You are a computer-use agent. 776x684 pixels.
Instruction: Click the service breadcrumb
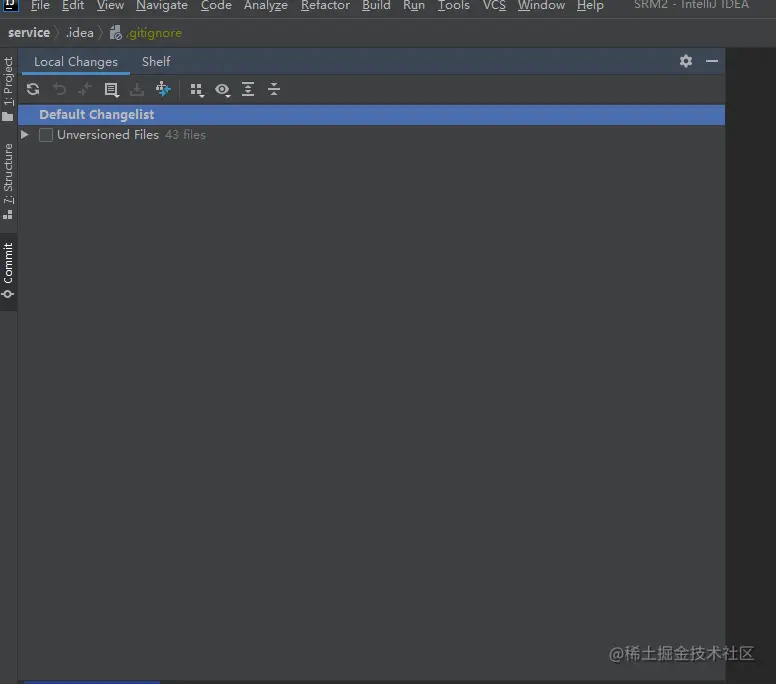29,33
